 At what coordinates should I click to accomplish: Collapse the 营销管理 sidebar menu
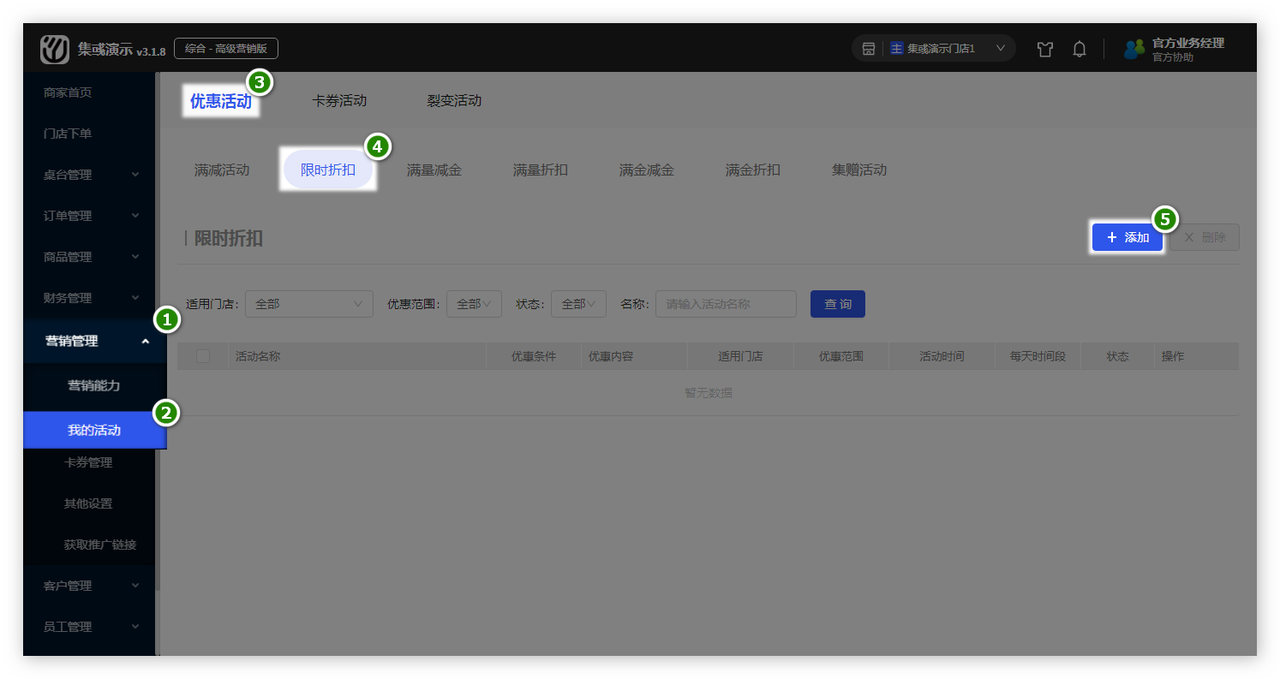click(97, 341)
